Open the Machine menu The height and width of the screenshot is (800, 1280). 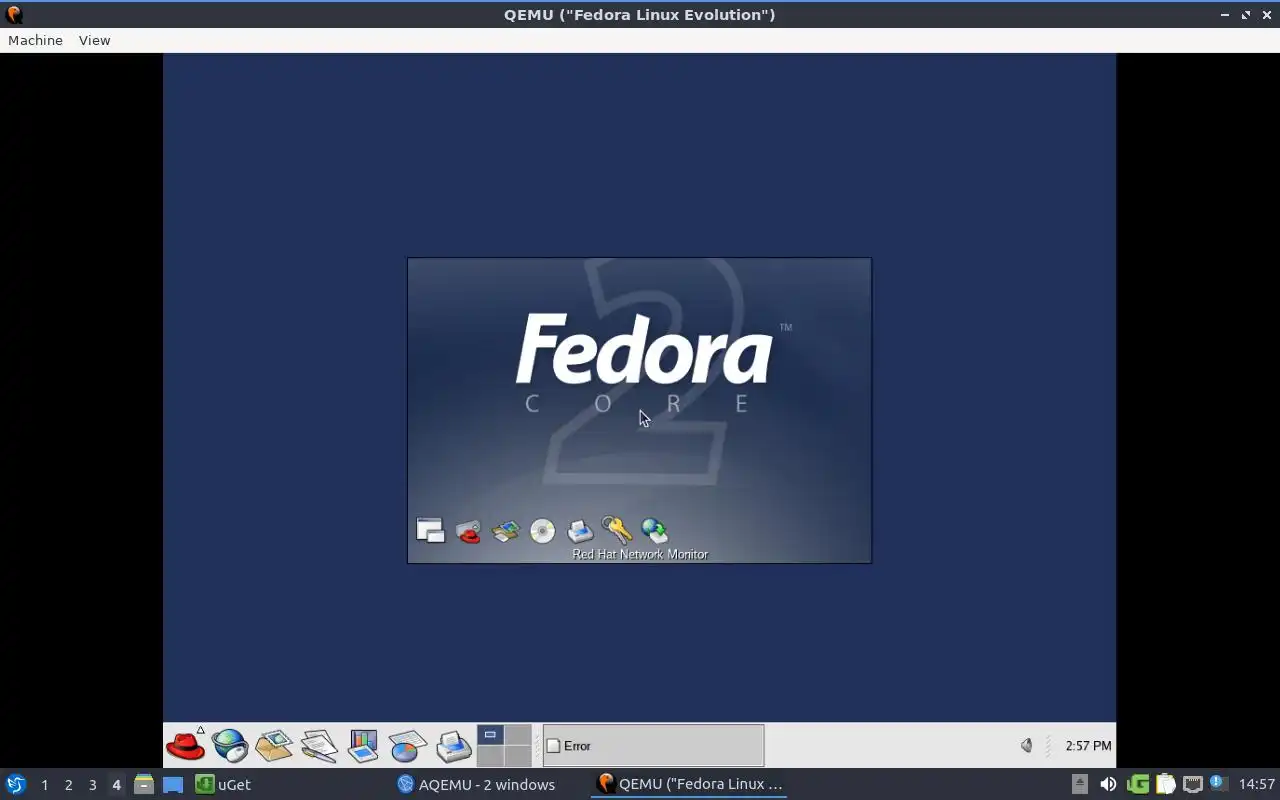pos(35,40)
